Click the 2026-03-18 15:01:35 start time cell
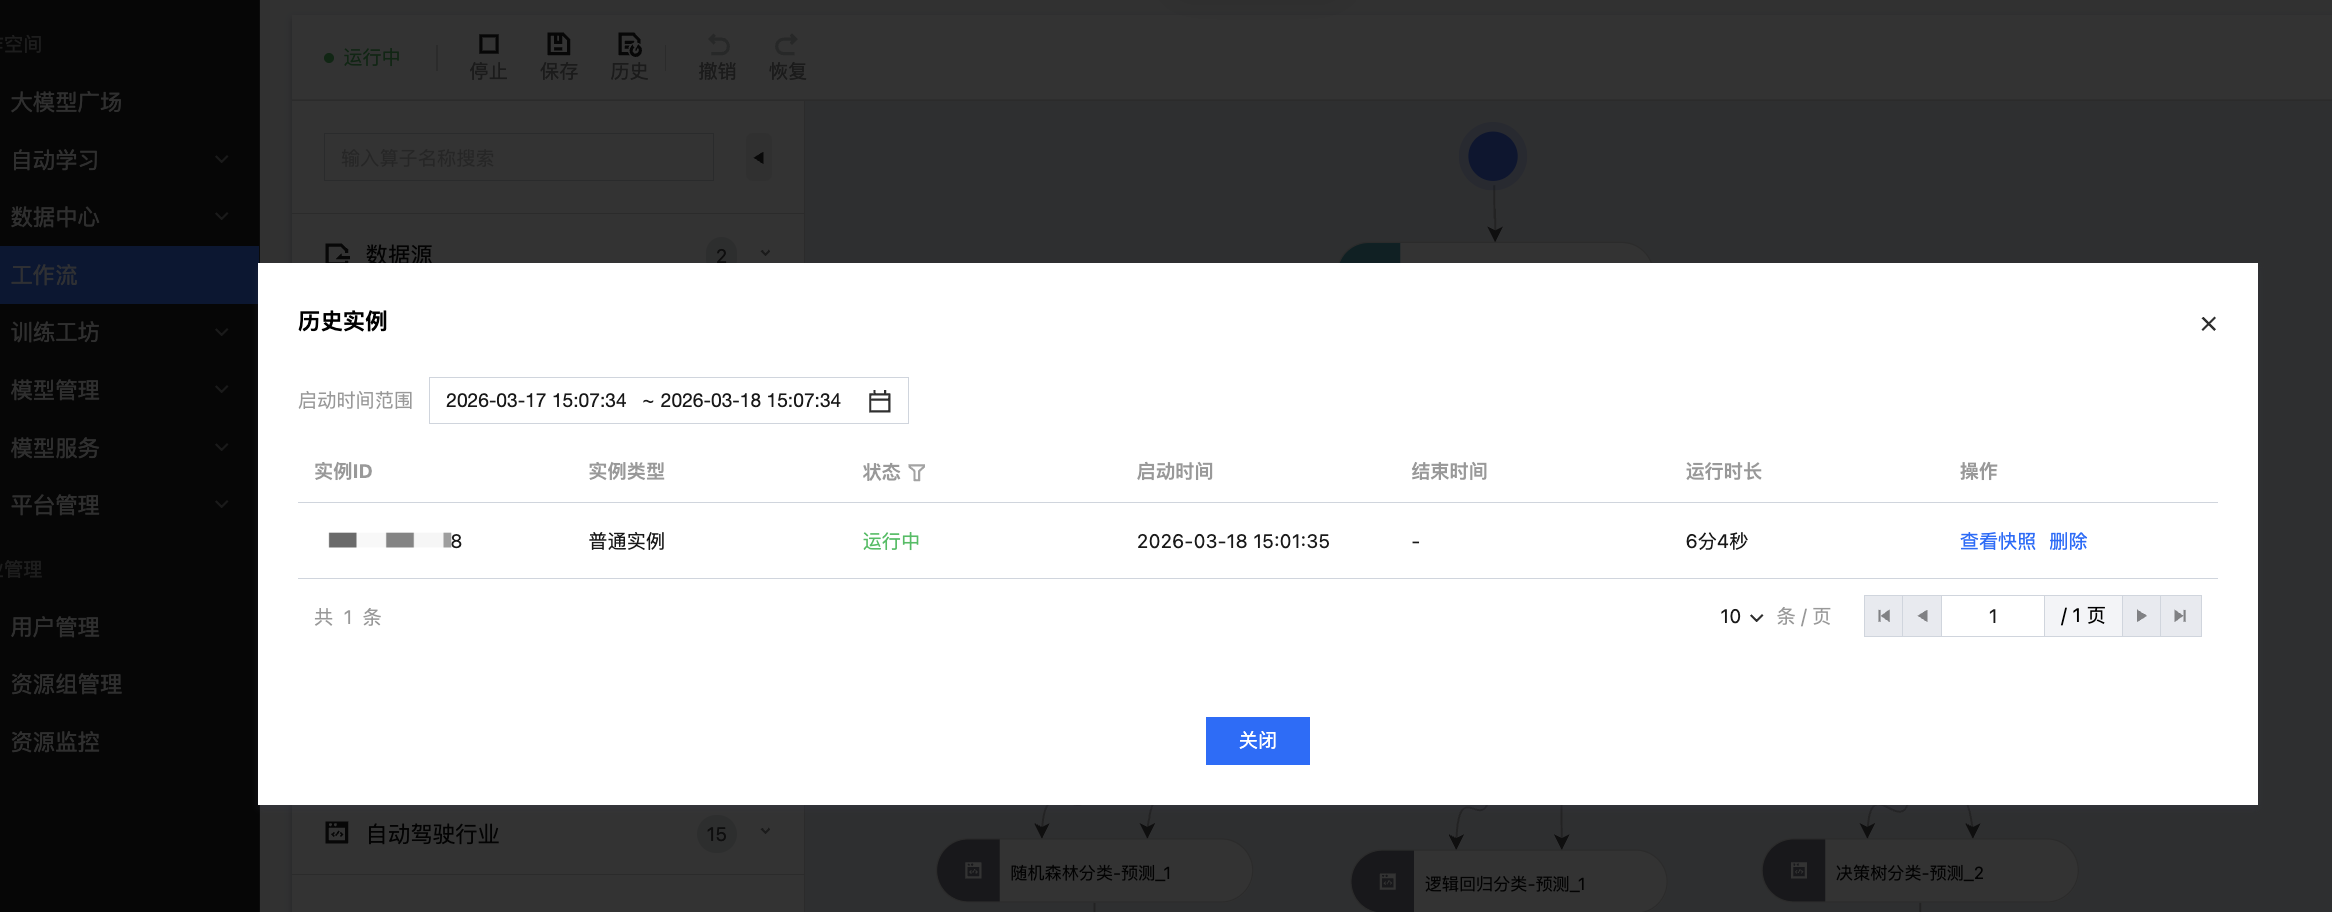The image size is (2332, 912). pos(1233,541)
